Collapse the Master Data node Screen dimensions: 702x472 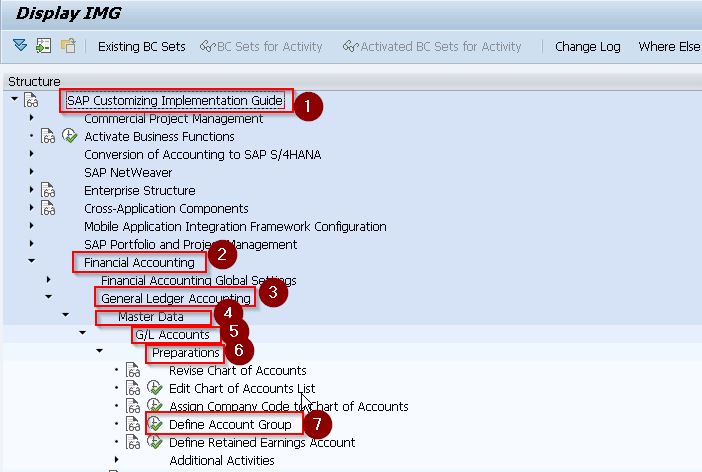click(65, 315)
